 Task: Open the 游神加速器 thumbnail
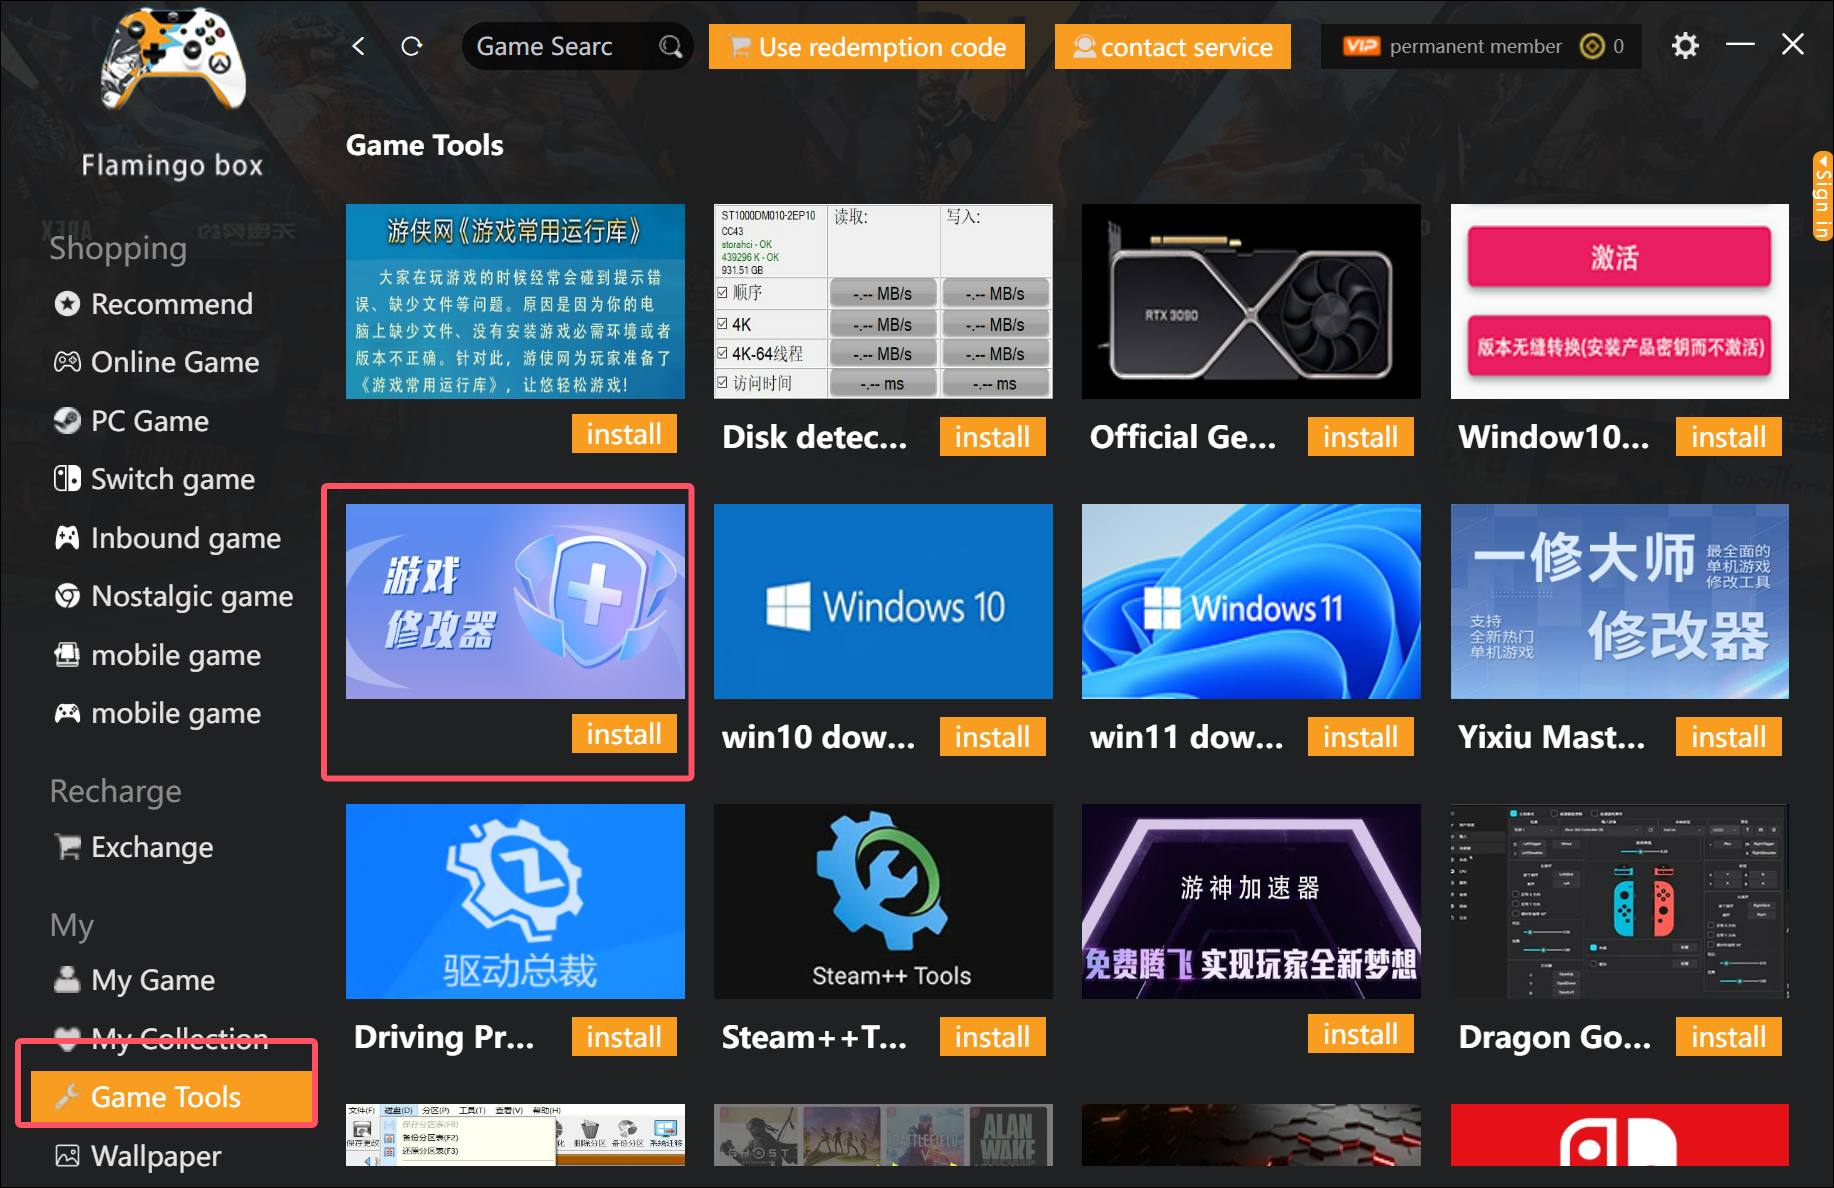click(x=1251, y=901)
